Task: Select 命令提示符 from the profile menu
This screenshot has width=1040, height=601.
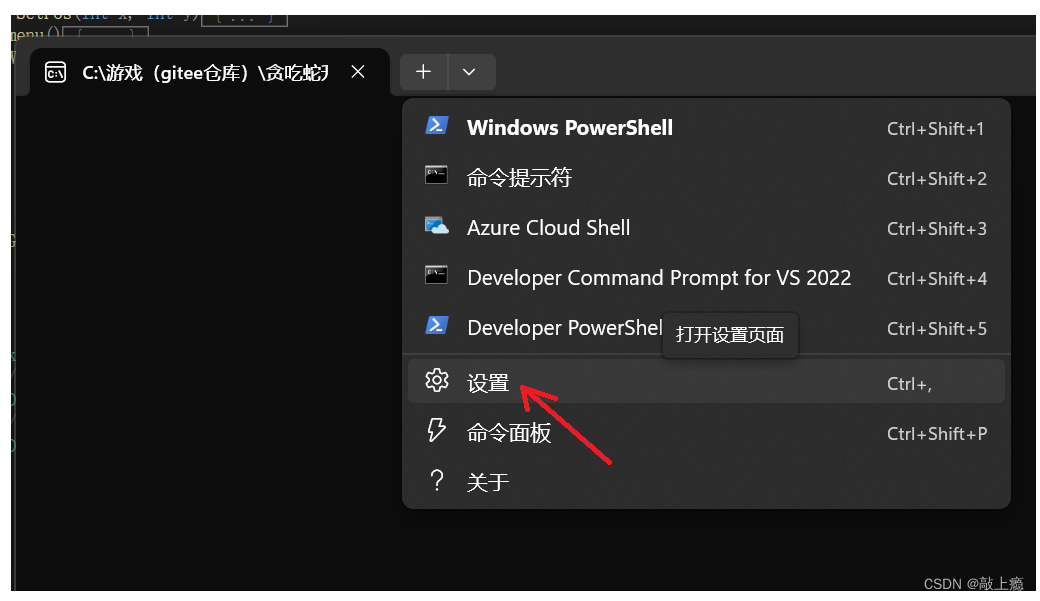Action: [x=519, y=178]
